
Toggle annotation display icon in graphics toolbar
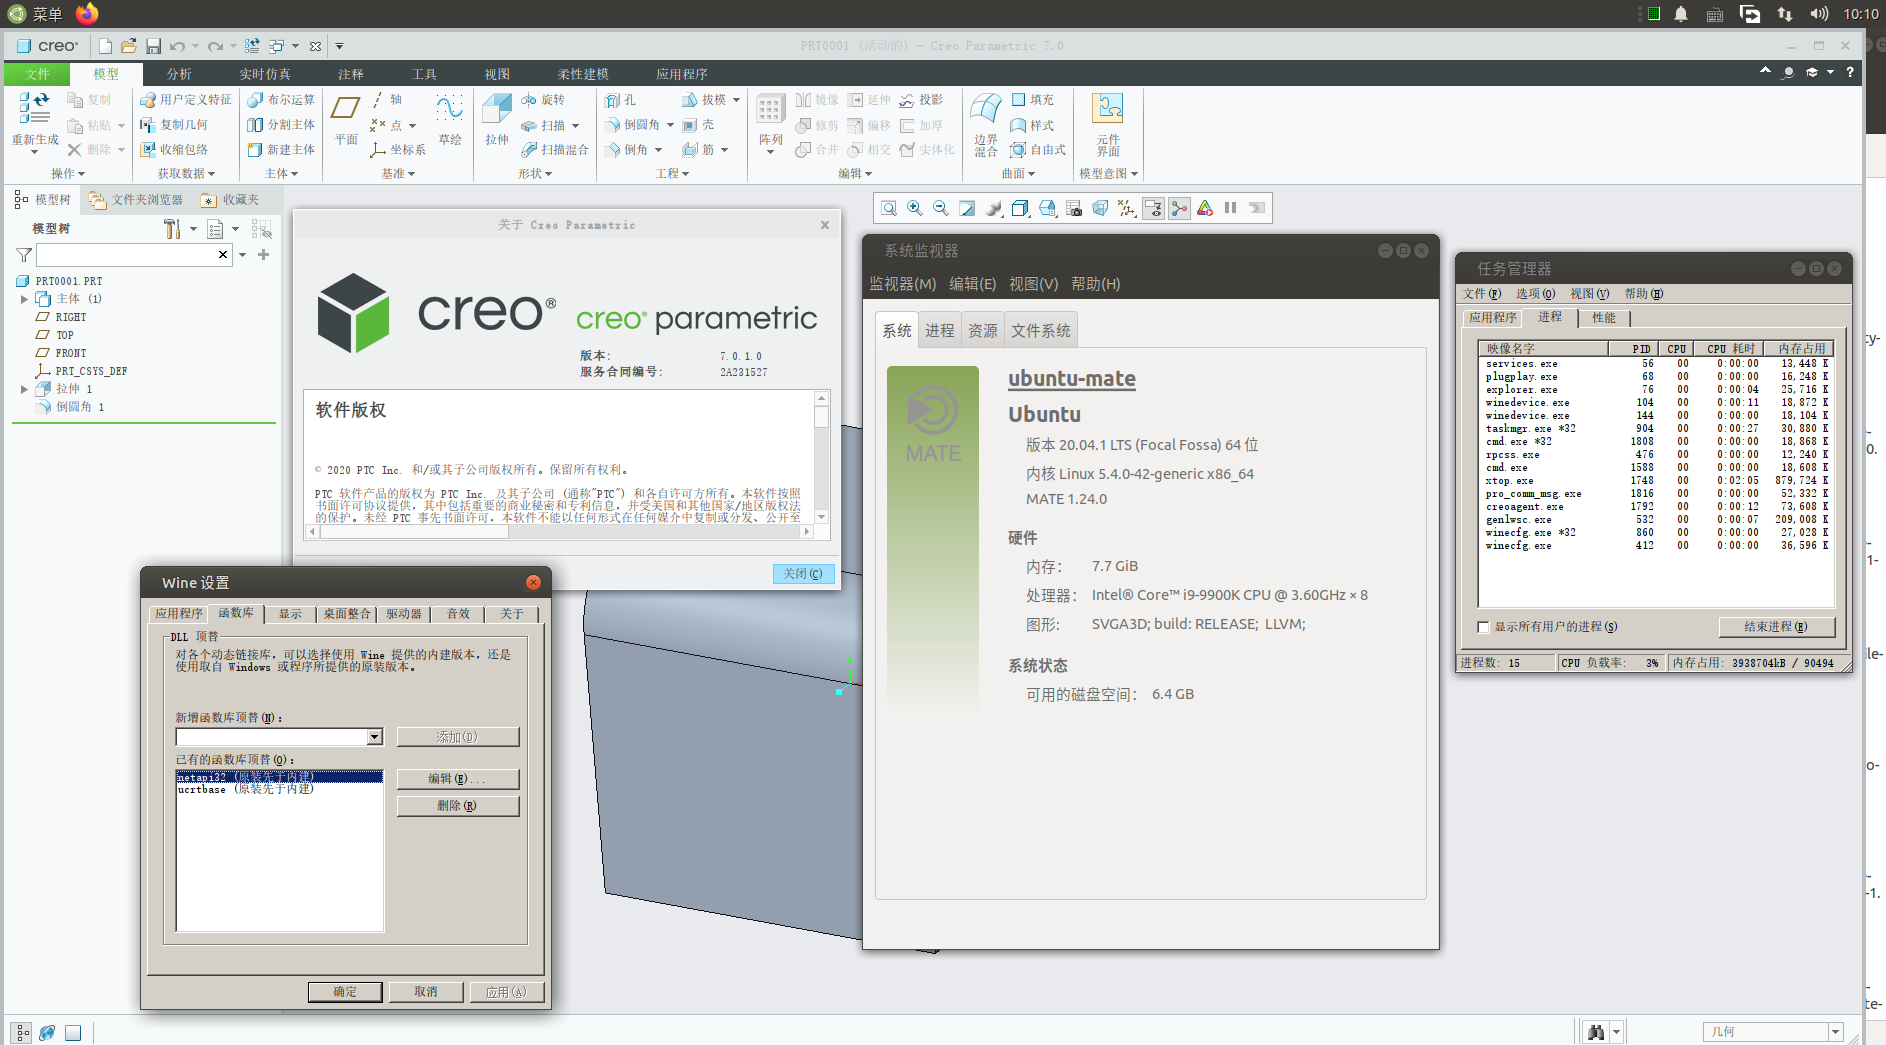[1153, 208]
